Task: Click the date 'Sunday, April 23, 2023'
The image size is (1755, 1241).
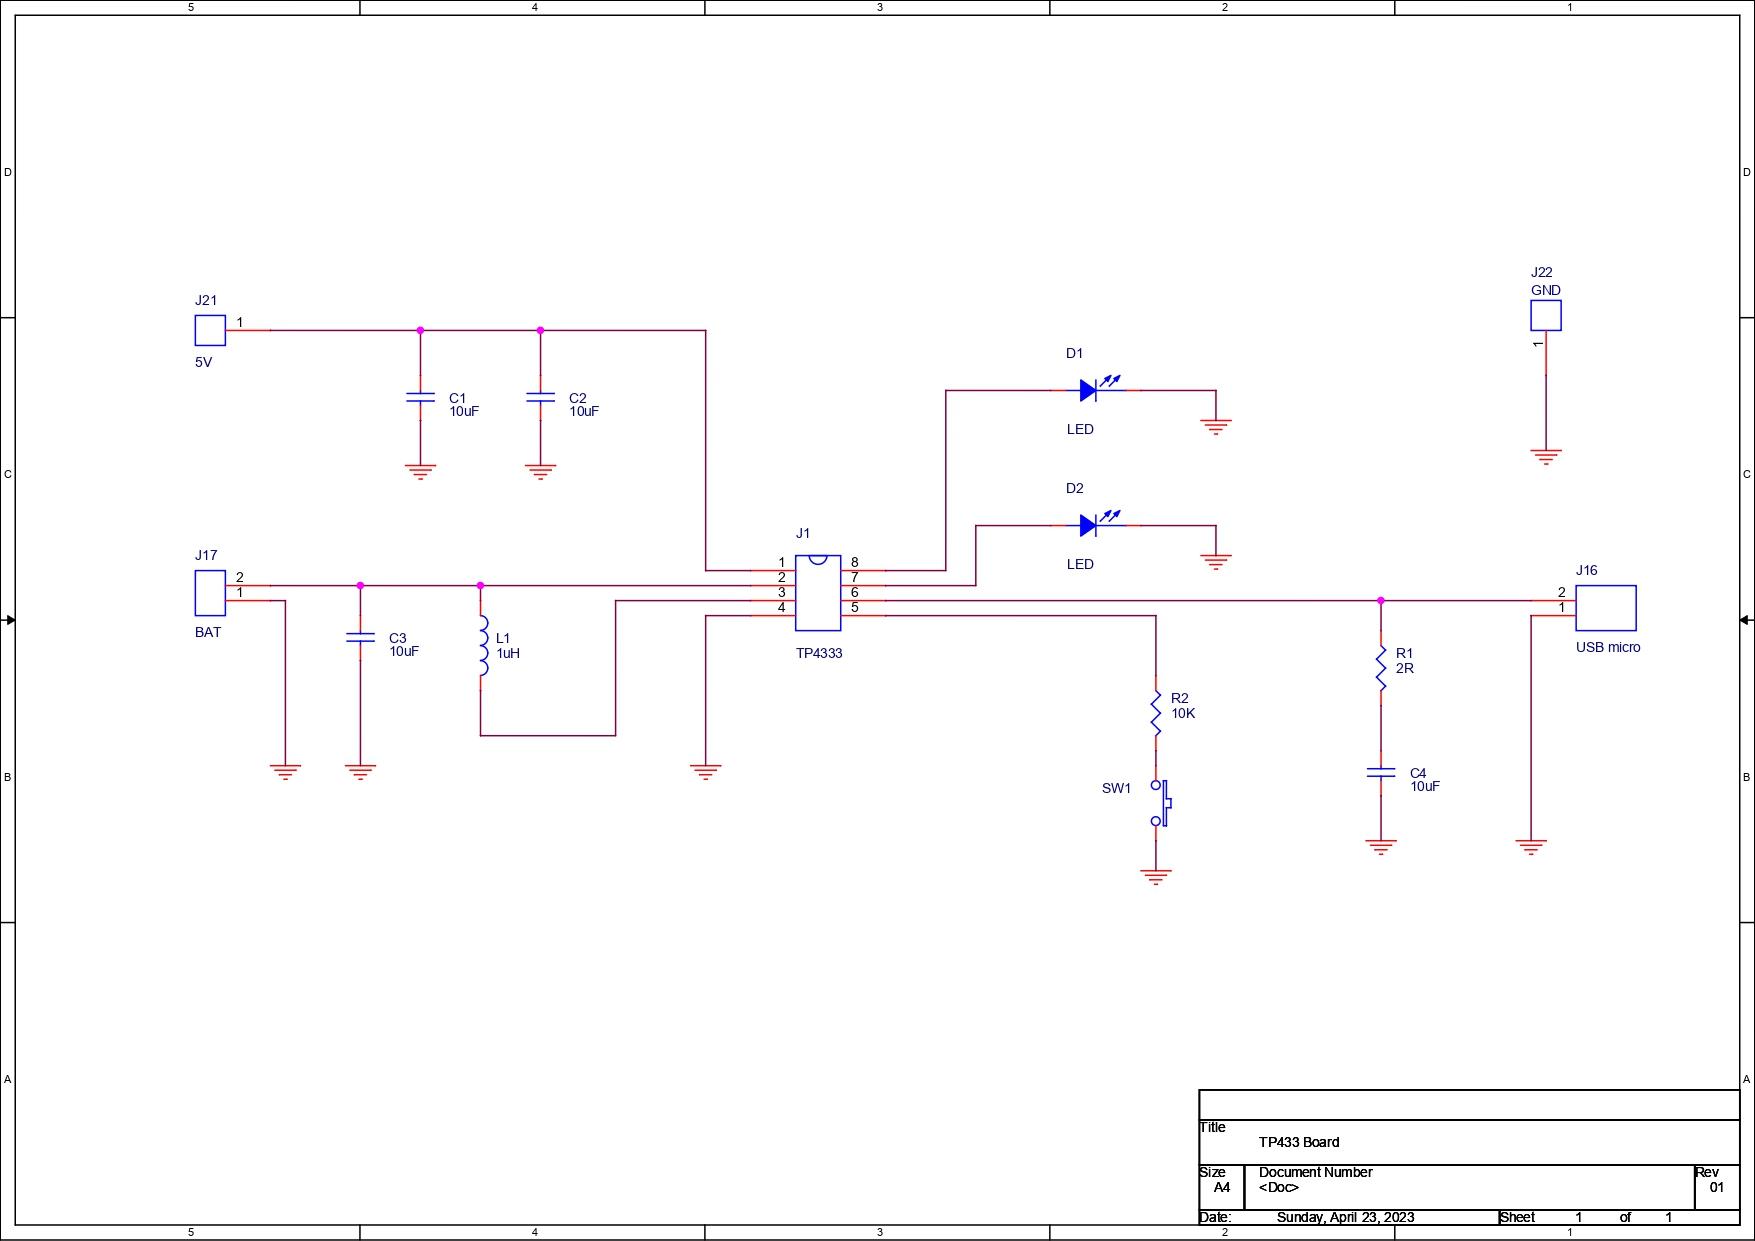Action: pos(1345,1217)
